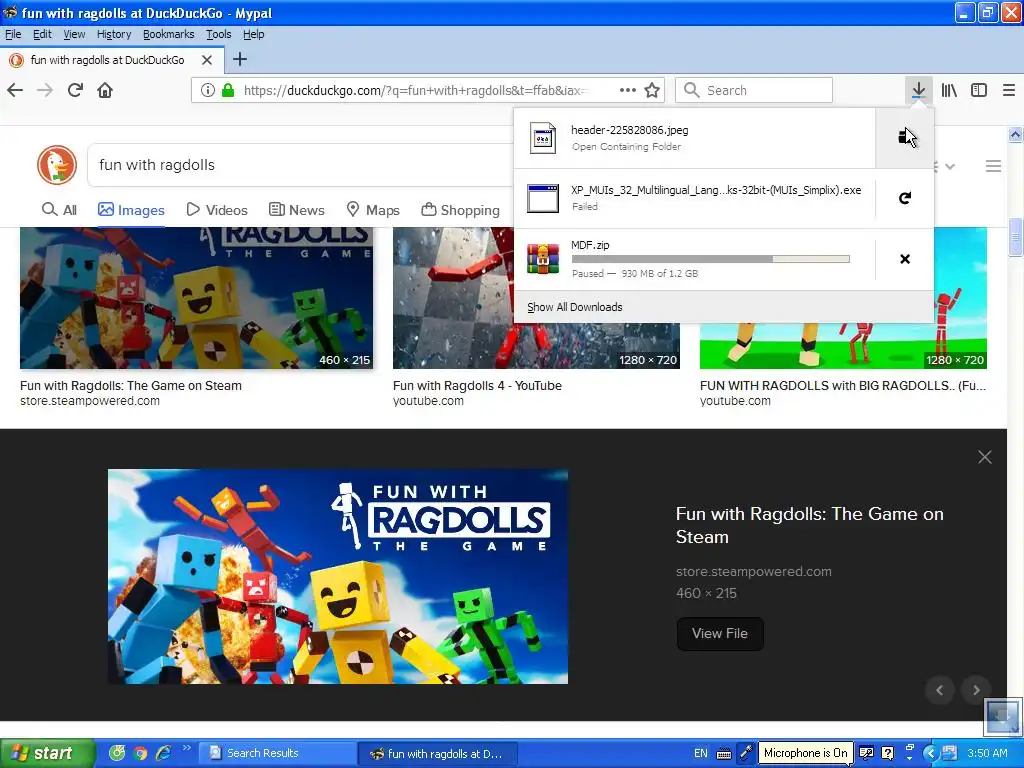Open the Bookmarks menu

168,34
